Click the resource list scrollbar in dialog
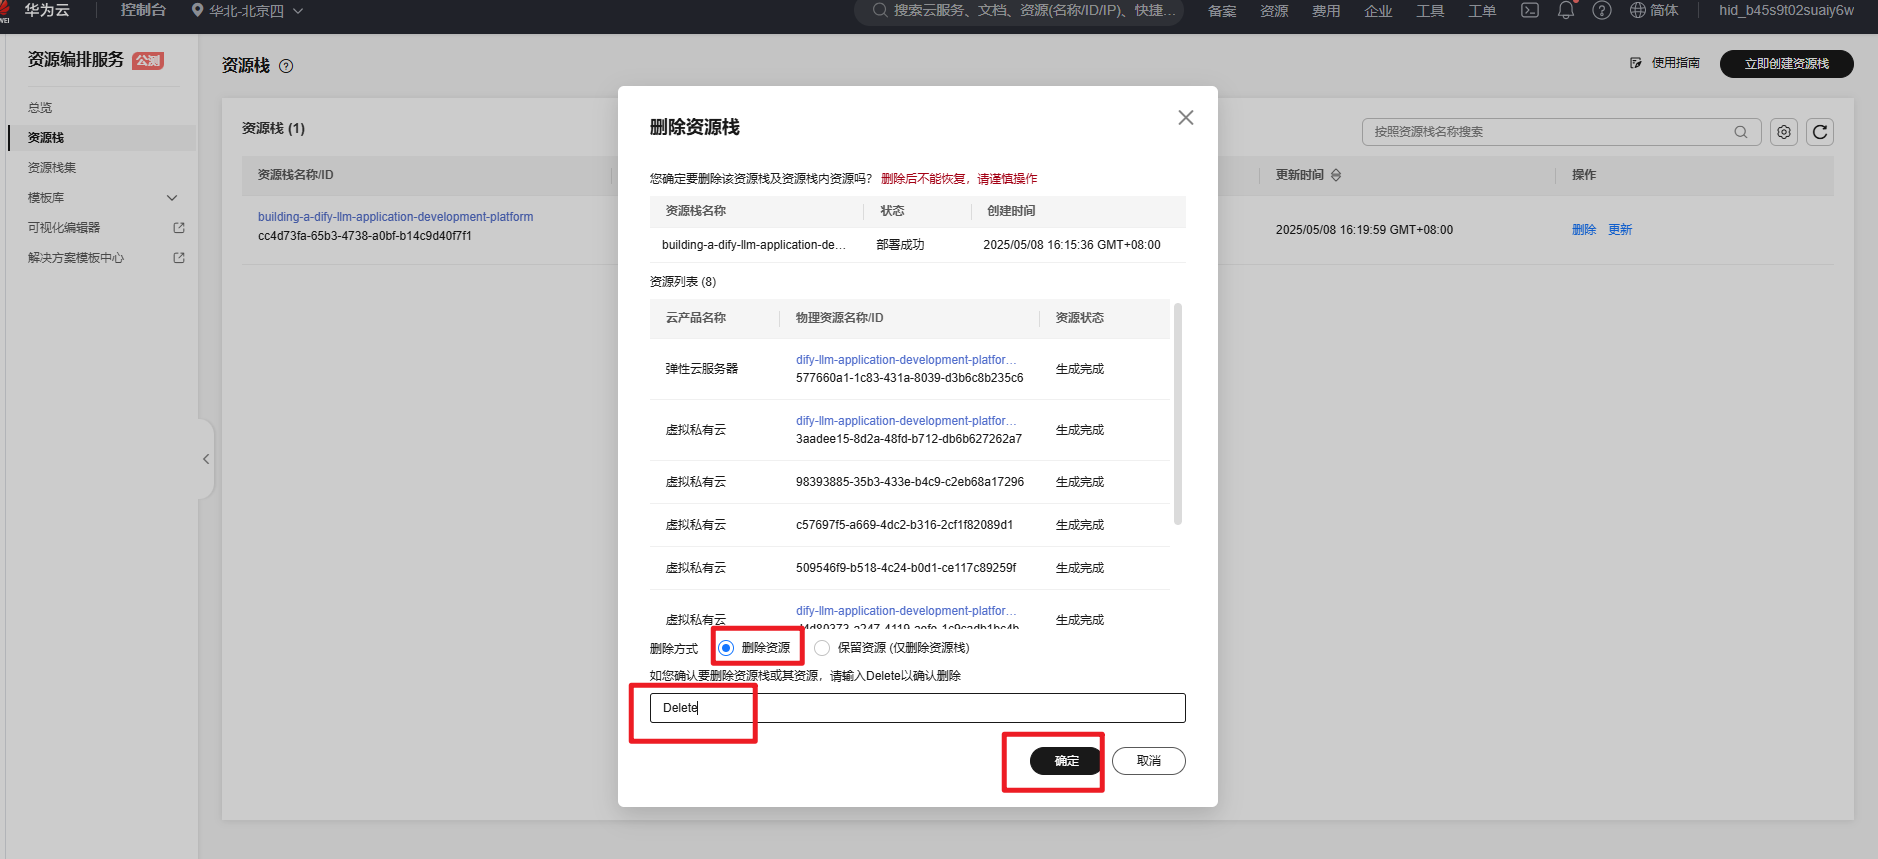This screenshot has width=1878, height=859. point(1178,414)
